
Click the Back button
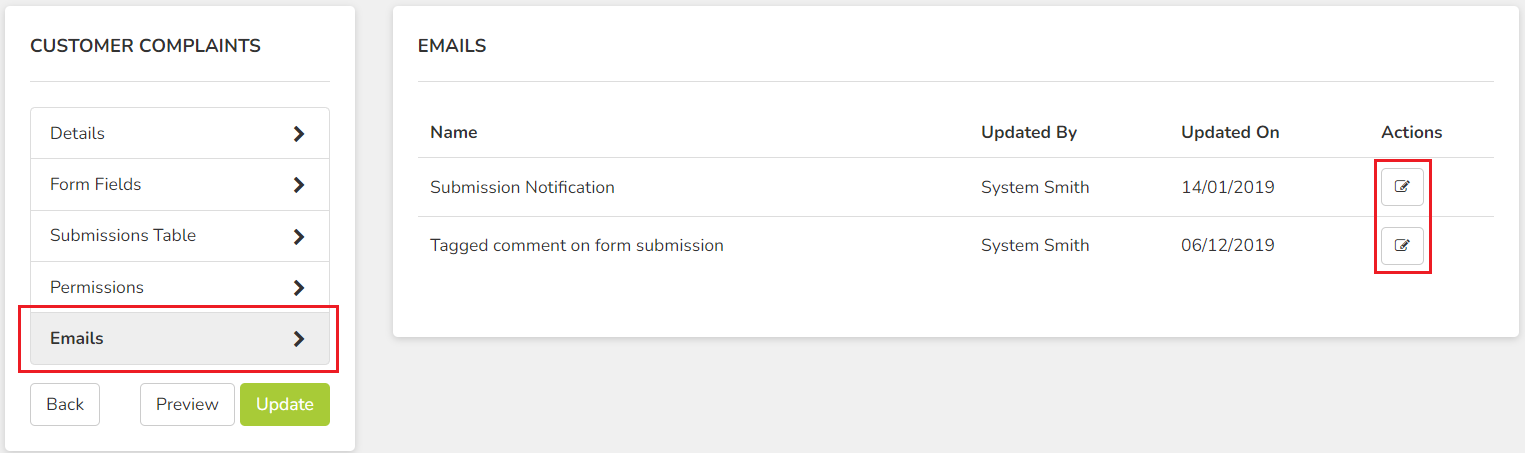coord(65,404)
